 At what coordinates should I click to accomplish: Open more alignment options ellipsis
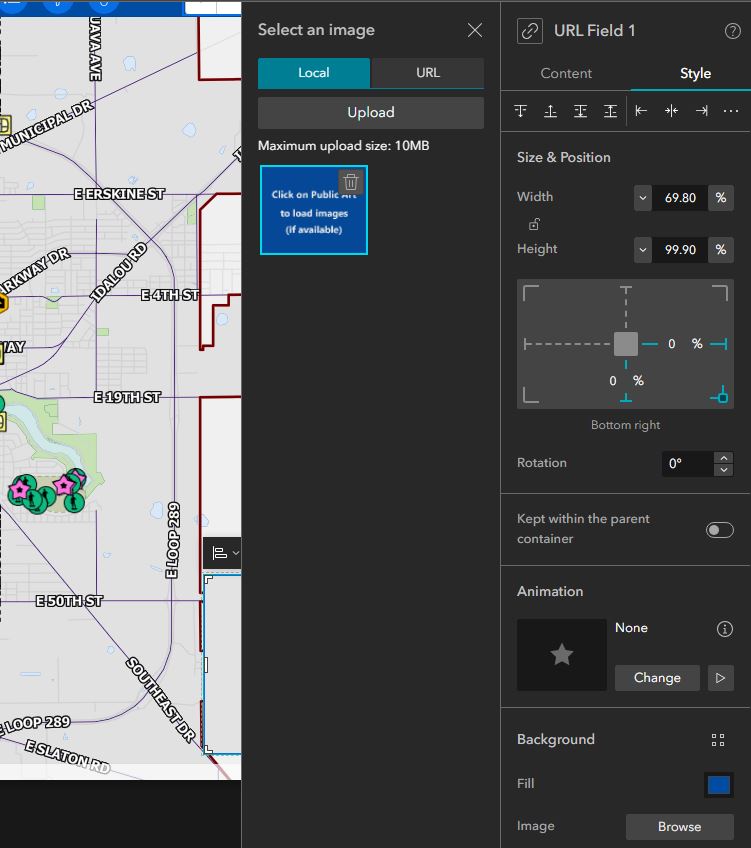pyautogui.click(x=730, y=111)
